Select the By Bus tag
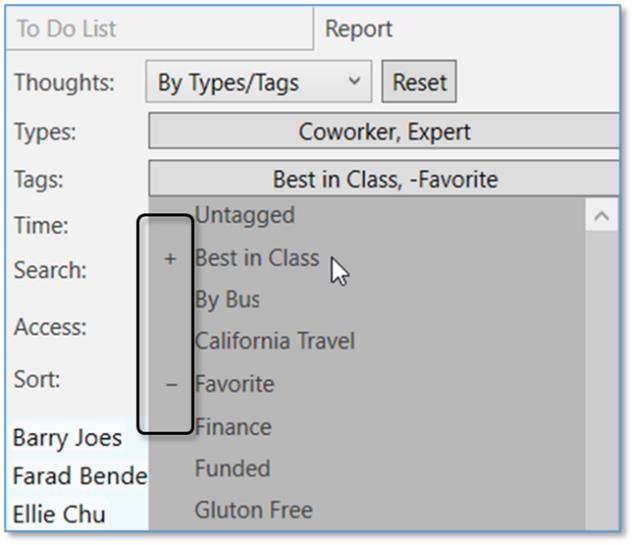The width and height of the screenshot is (634, 545). coord(227,299)
